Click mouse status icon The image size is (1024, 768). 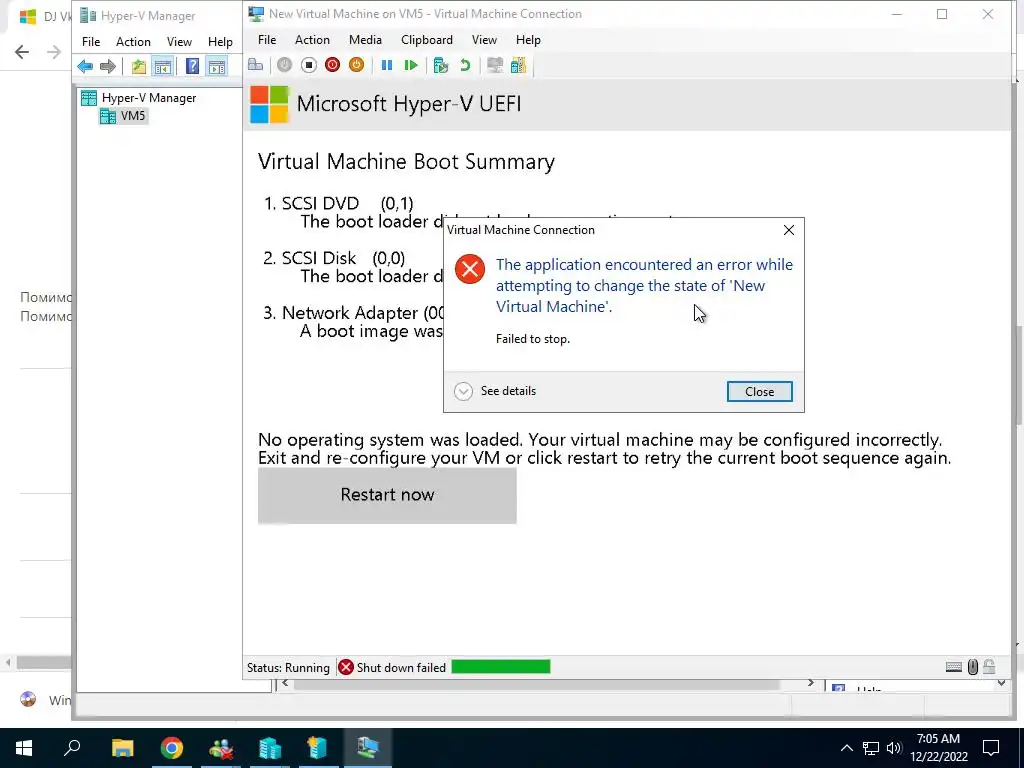click(972, 667)
